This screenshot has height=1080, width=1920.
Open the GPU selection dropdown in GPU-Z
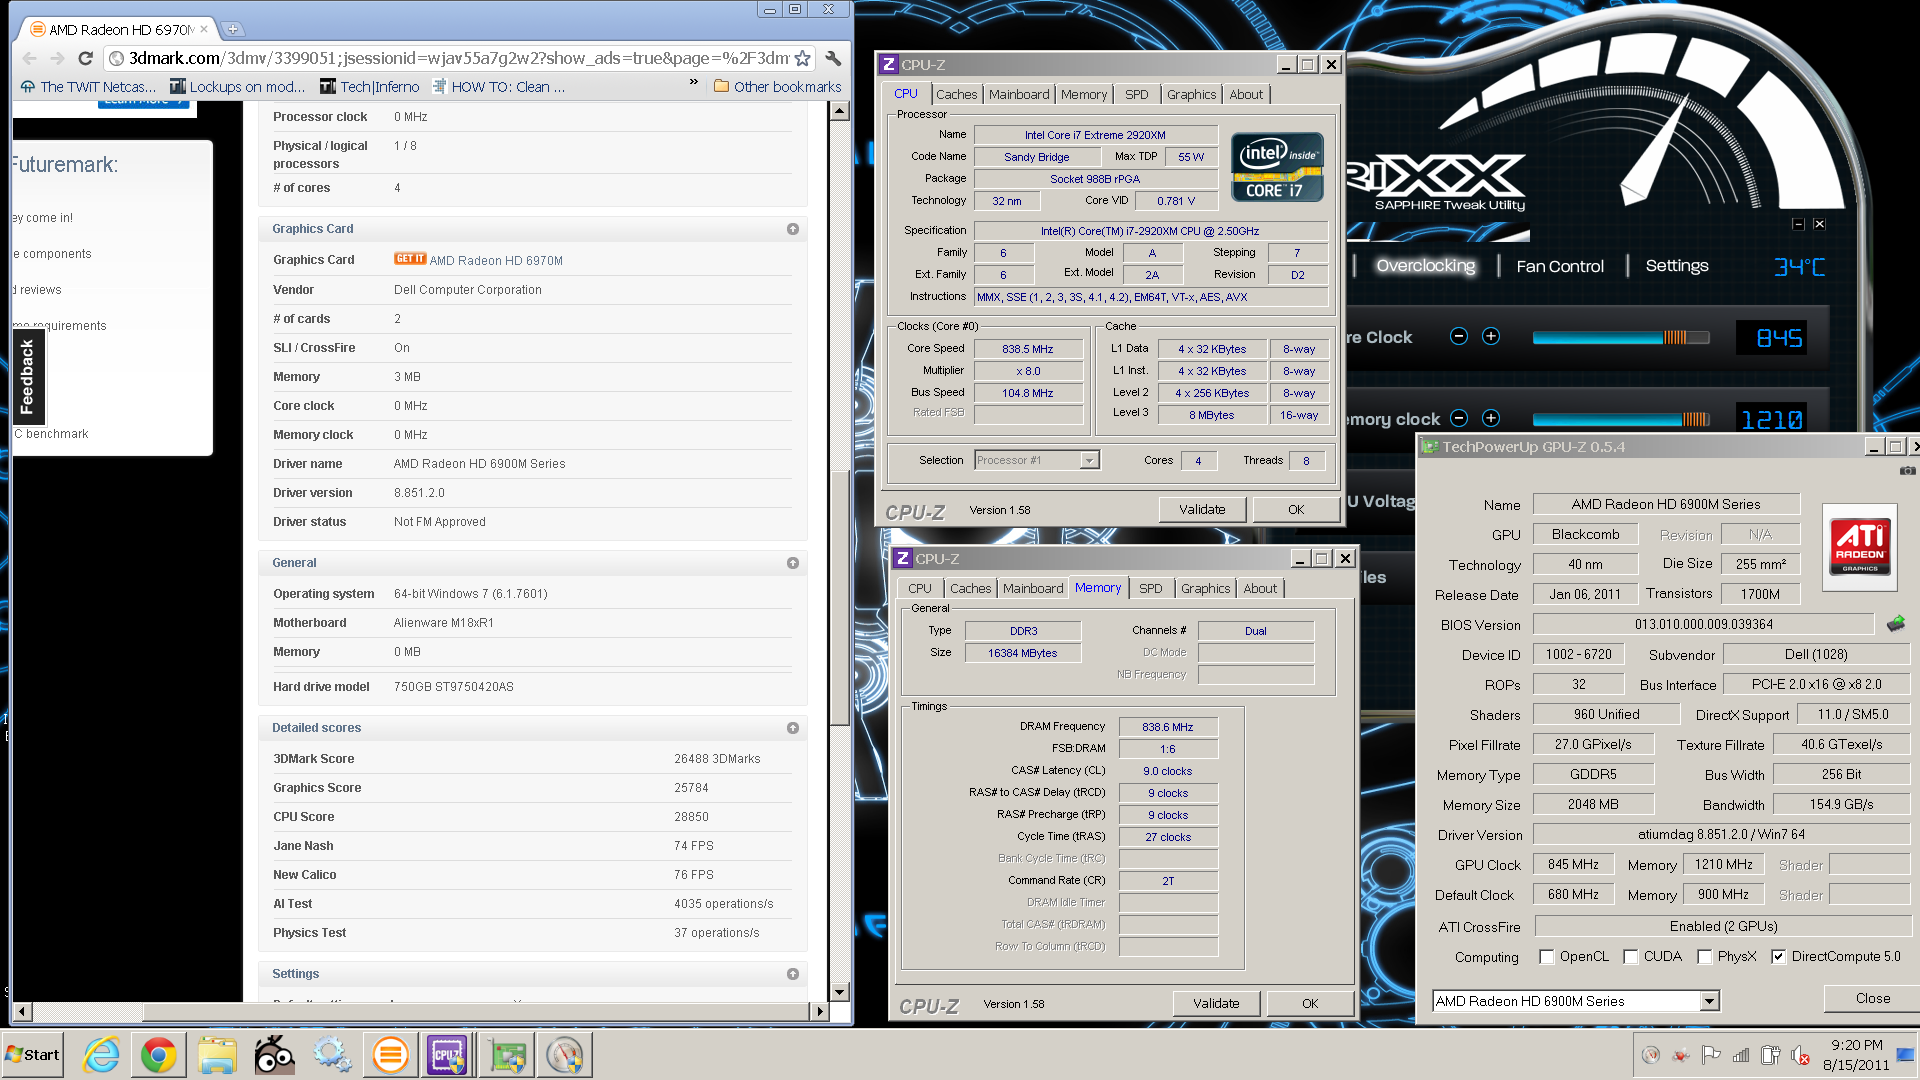coord(1576,1001)
